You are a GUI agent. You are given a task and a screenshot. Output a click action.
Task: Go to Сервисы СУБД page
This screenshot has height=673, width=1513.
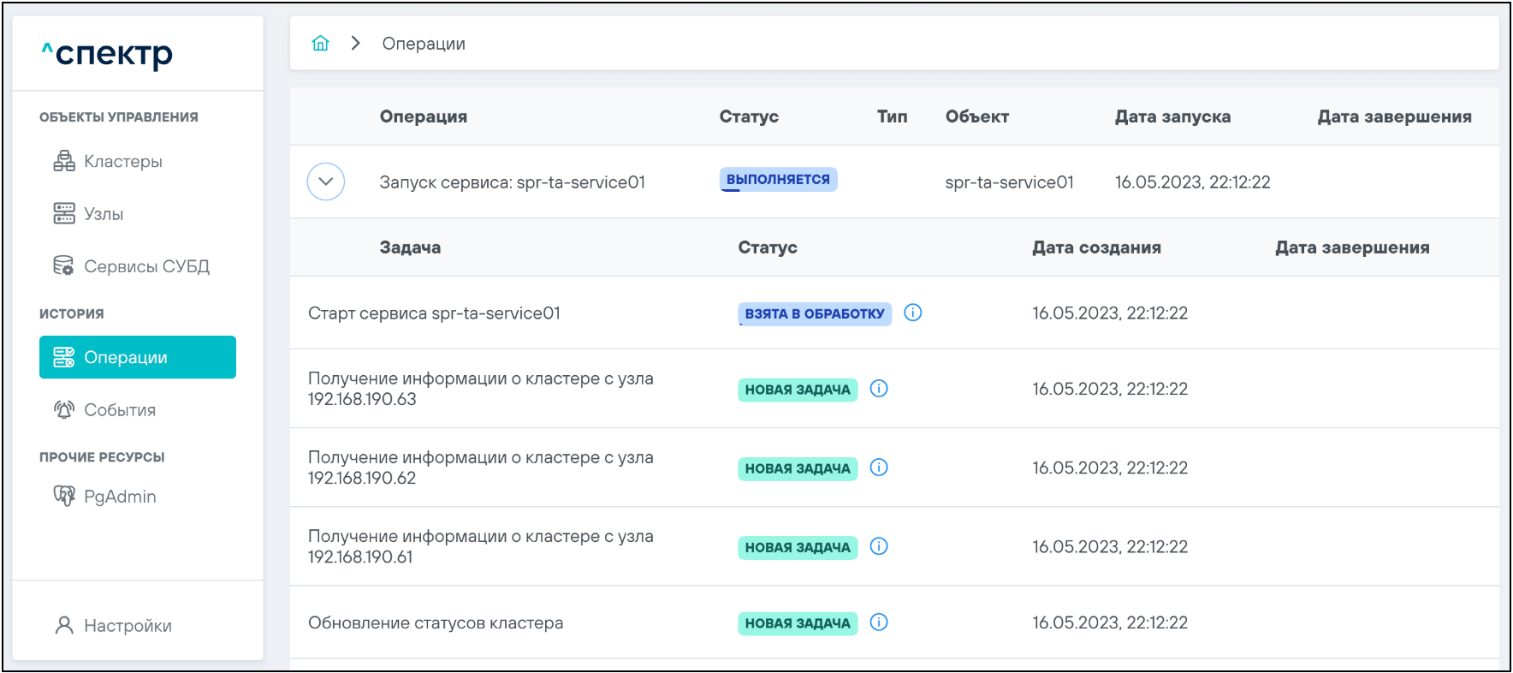coord(146,267)
